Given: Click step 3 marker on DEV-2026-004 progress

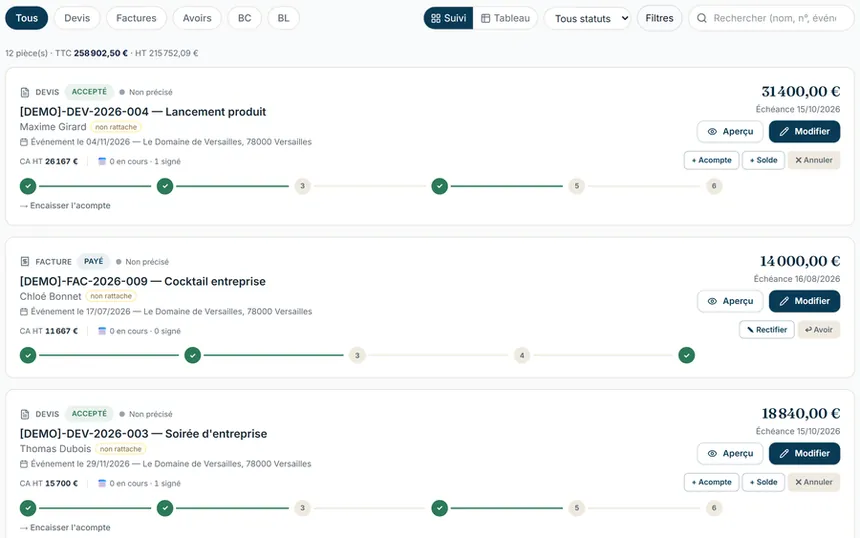Looking at the screenshot, I should click(x=302, y=186).
